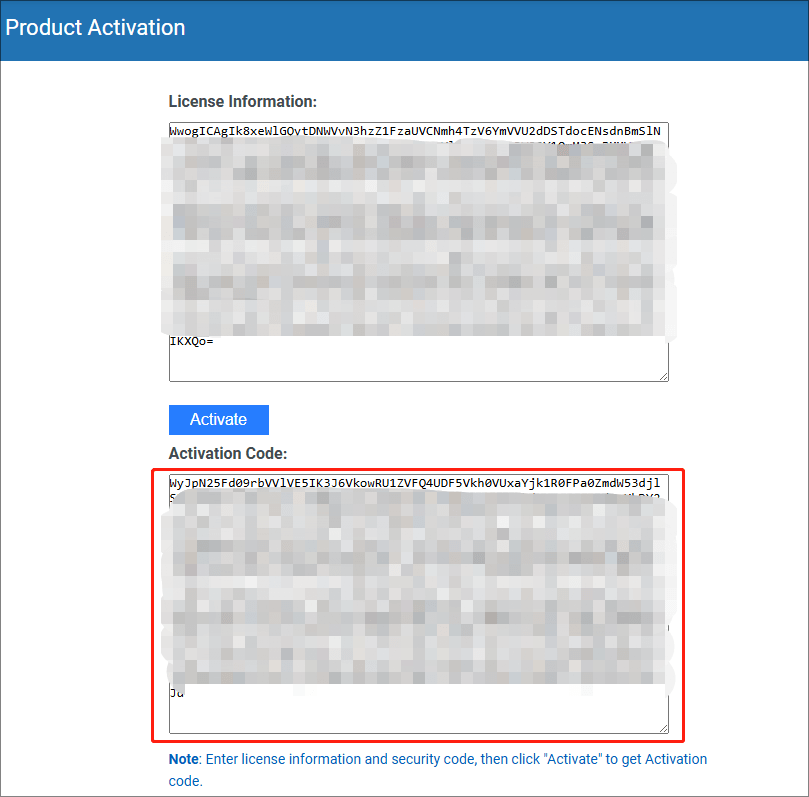Click the Activation Code box resize handle
This screenshot has width=809, height=797.
(664, 728)
